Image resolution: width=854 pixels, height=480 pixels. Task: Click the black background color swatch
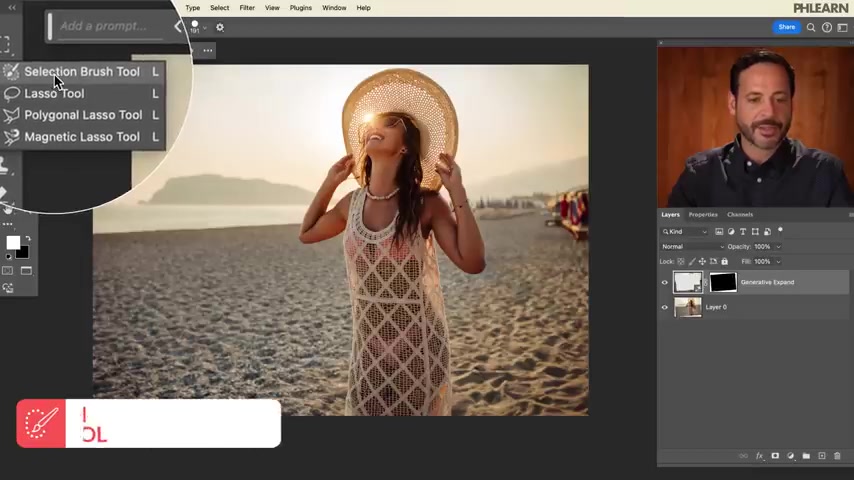pos(22,252)
